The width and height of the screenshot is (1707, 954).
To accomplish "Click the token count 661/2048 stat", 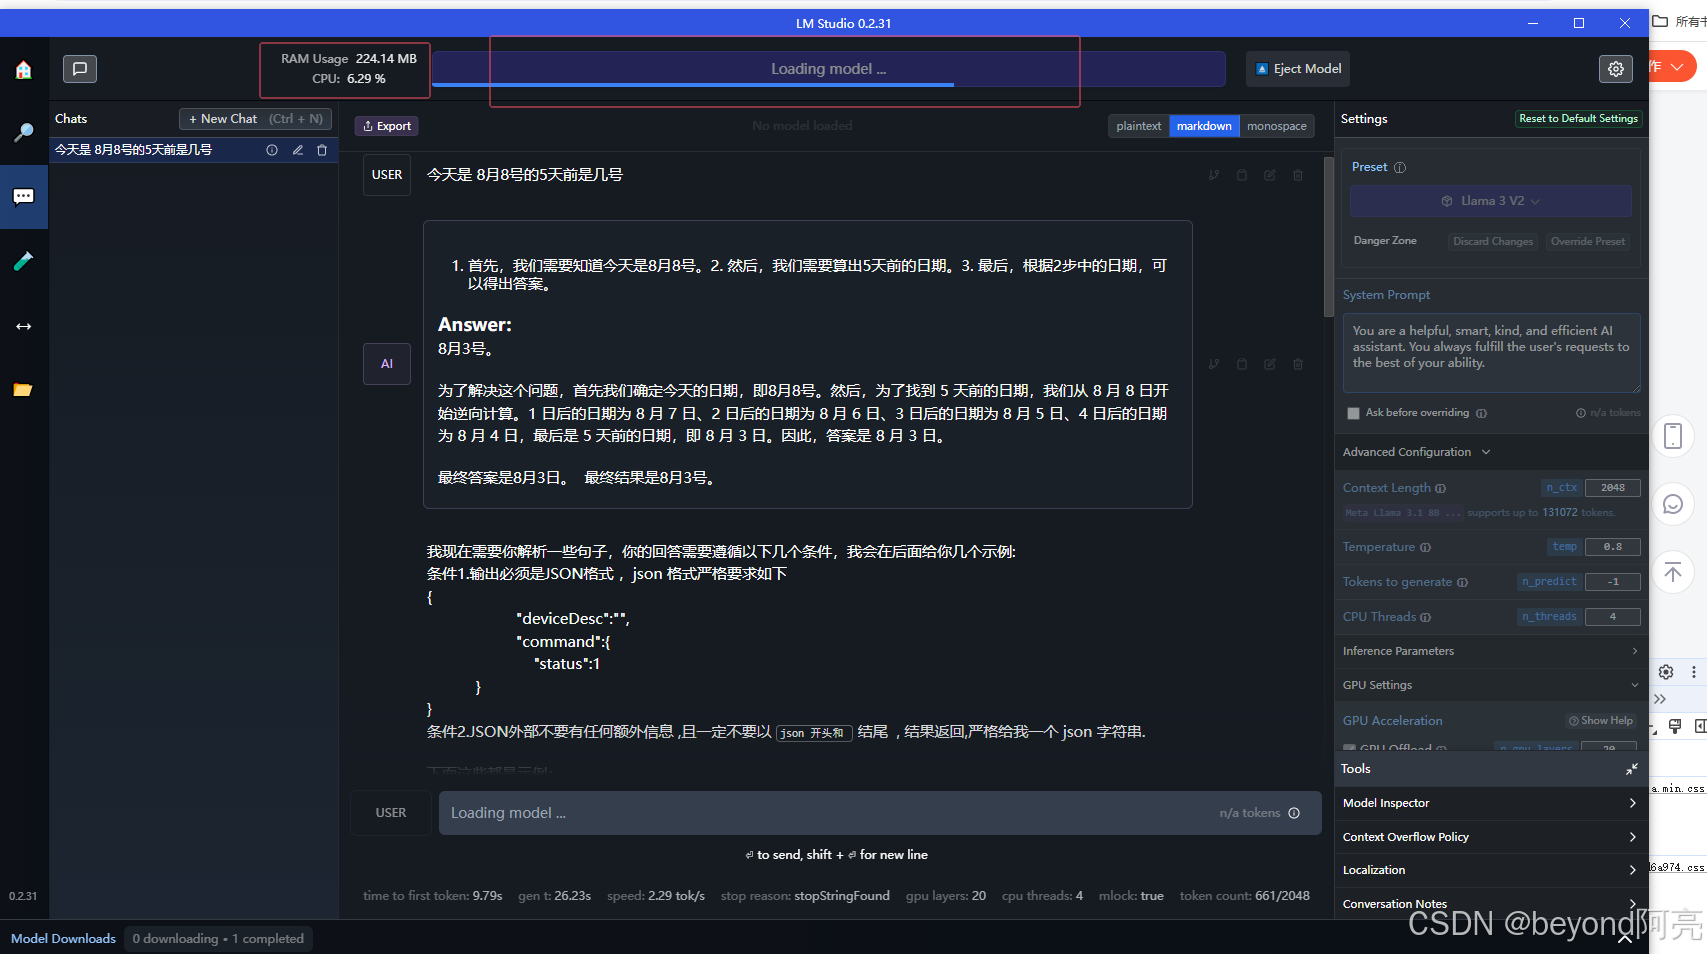I will point(1245,896).
